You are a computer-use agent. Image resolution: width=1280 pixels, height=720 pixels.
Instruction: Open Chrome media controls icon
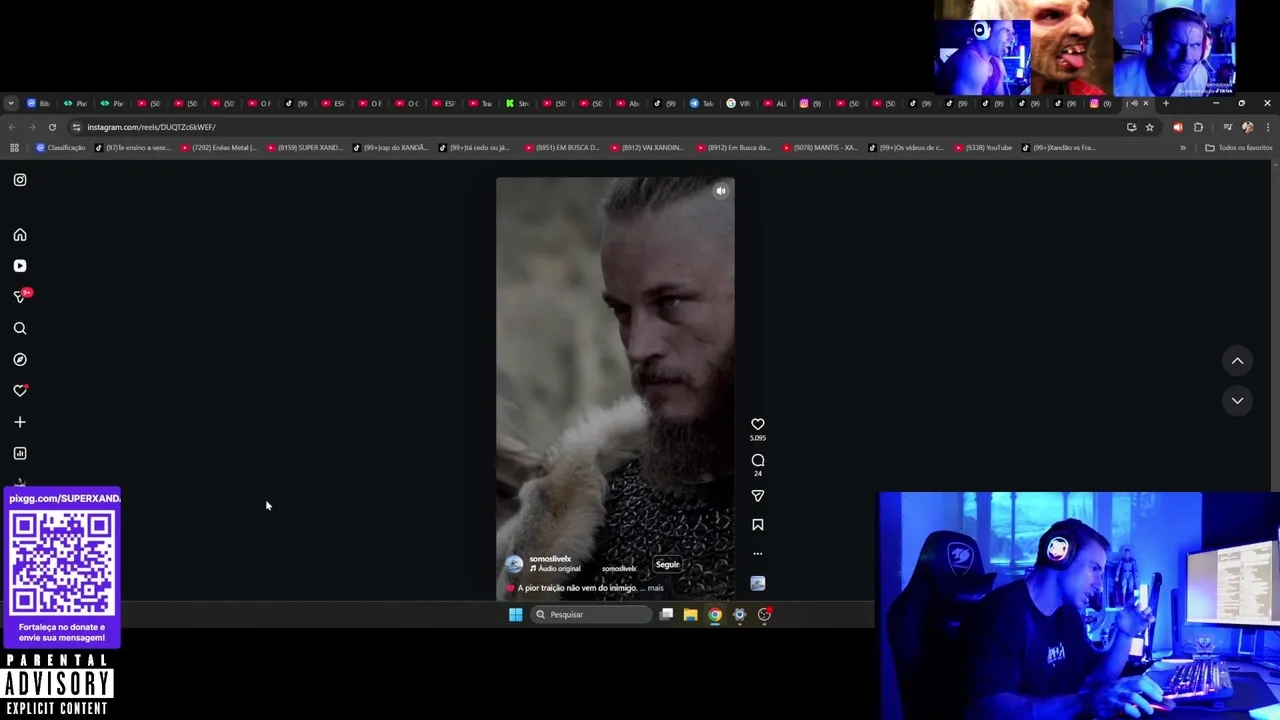[1228, 127]
